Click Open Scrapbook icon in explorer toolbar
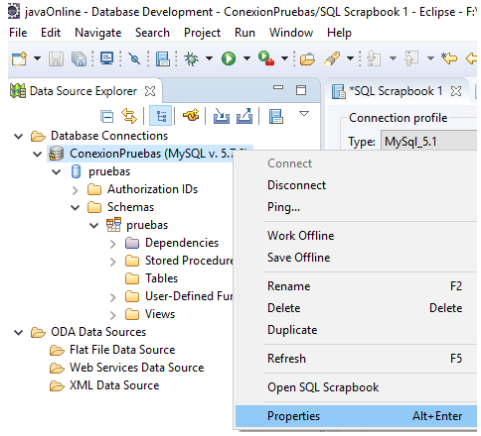481x436 pixels. [x=276, y=117]
